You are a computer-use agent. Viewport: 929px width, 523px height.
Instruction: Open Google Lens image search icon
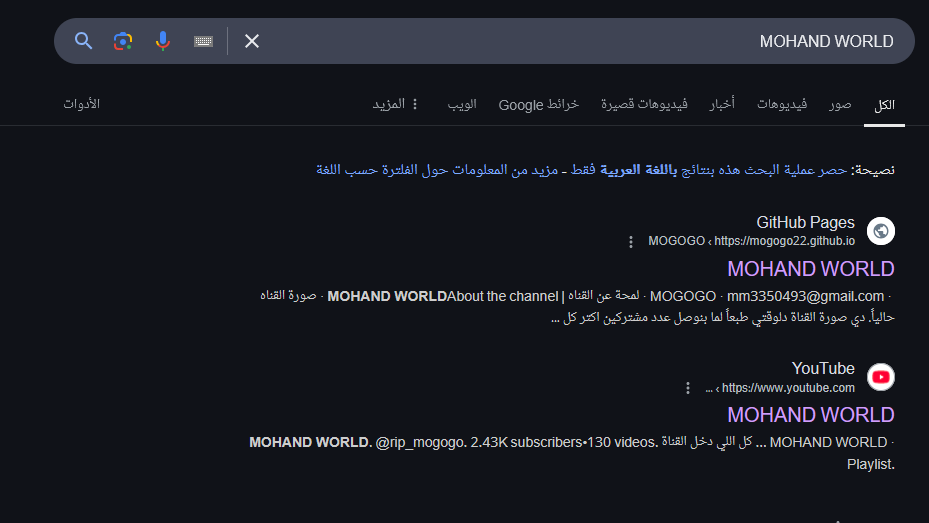coord(123,41)
